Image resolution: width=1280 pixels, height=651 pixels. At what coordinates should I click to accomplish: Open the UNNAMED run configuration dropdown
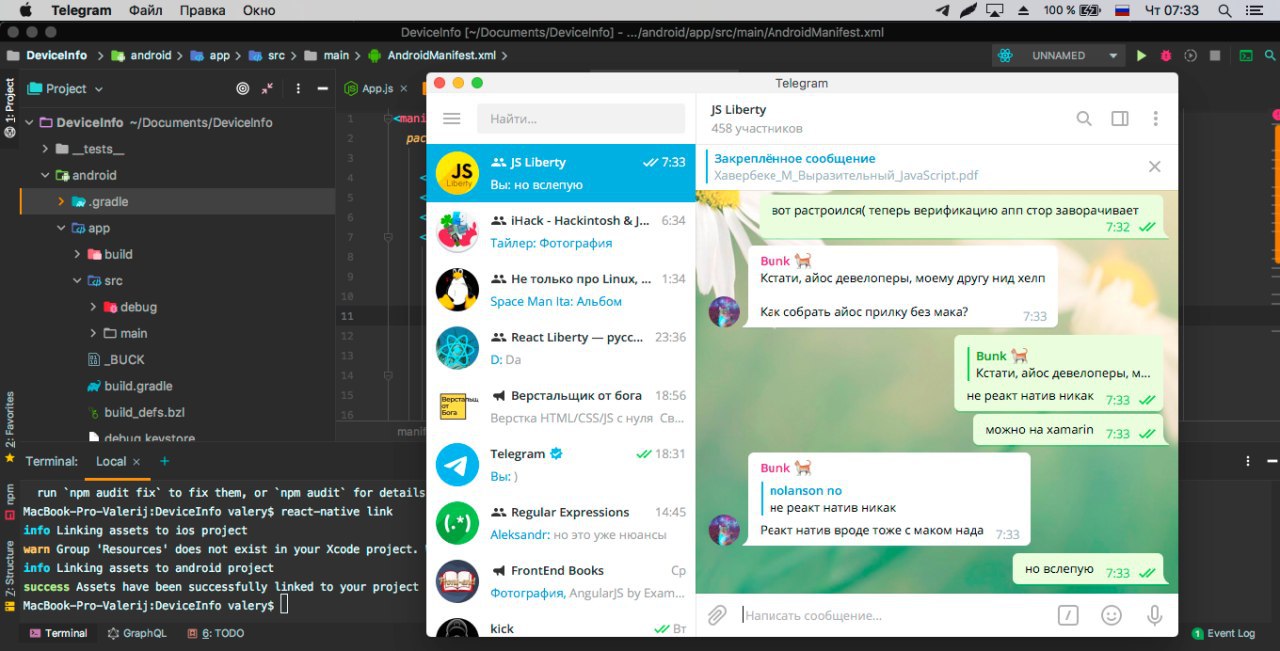pyautogui.click(x=1059, y=56)
